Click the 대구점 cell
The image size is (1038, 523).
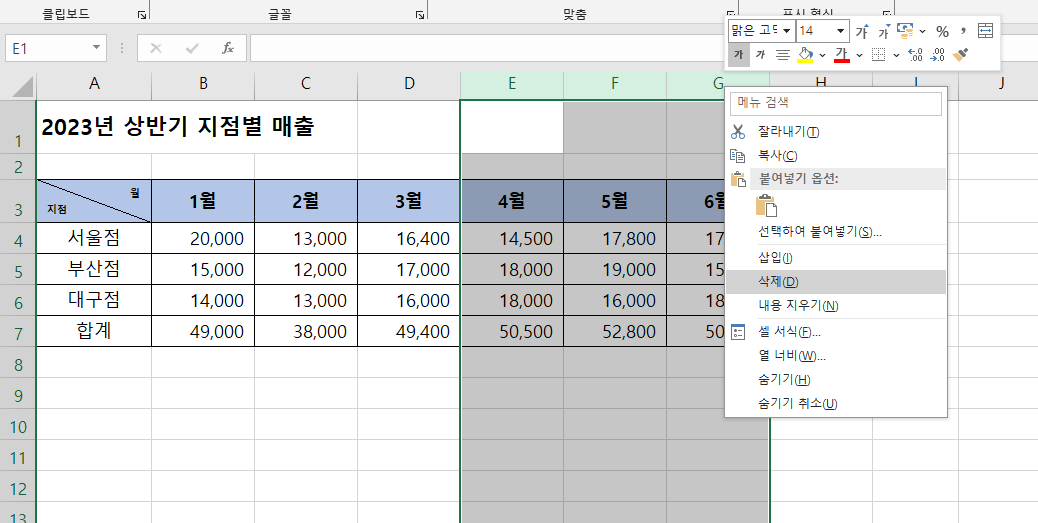click(x=94, y=301)
